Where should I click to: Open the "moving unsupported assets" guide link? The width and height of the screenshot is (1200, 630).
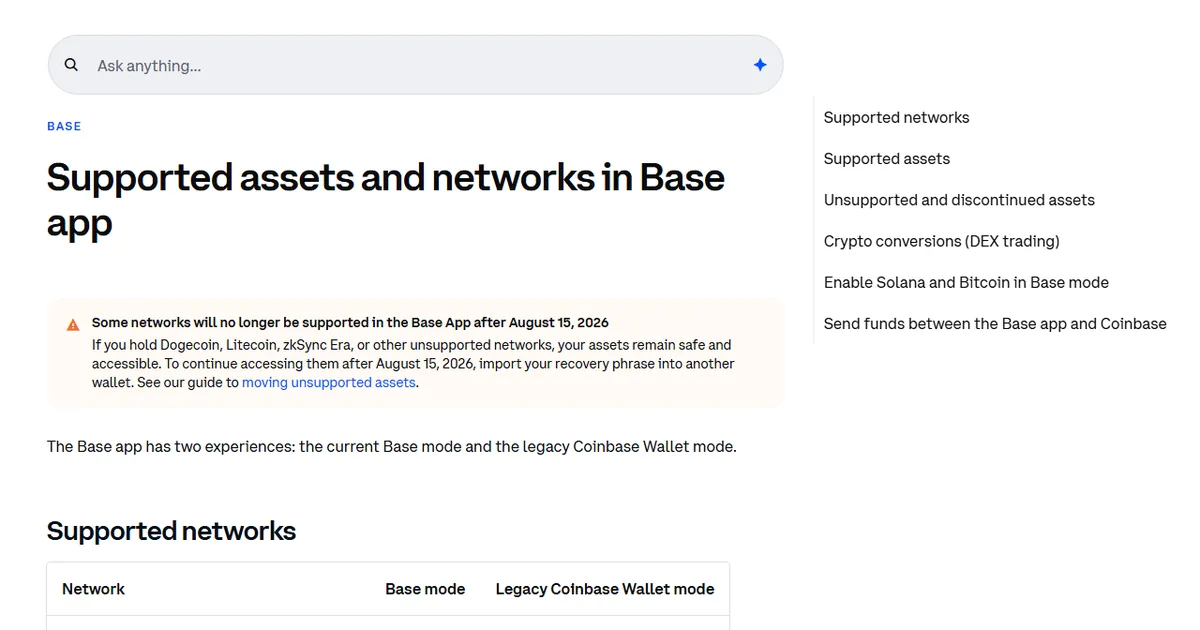click(x=328, y=383)
